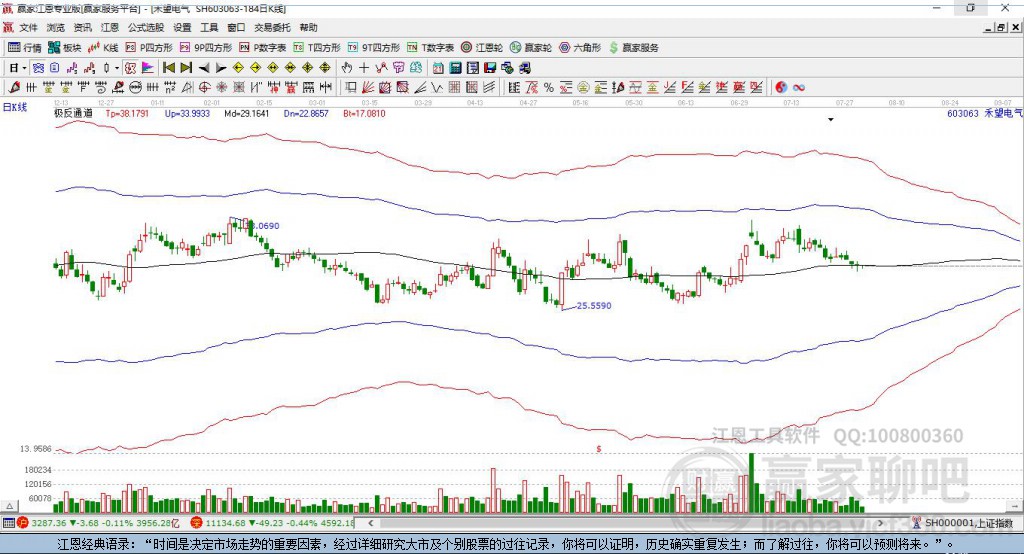The height and width of the screenshot is (554, 1024).
Task: Open the 9T四方形 tool
Action: tap(374, 48)
